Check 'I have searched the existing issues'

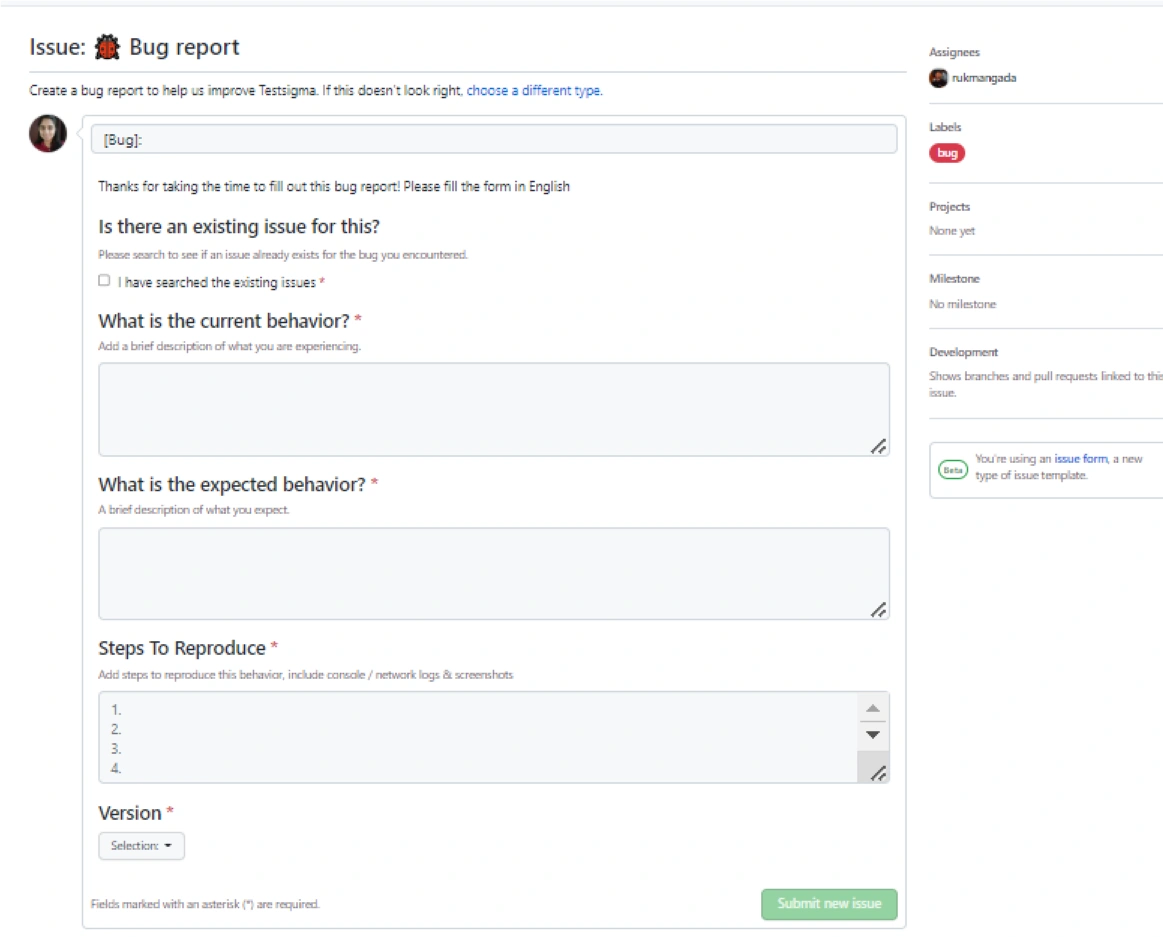pyautogui.click(x=104, y=281)
